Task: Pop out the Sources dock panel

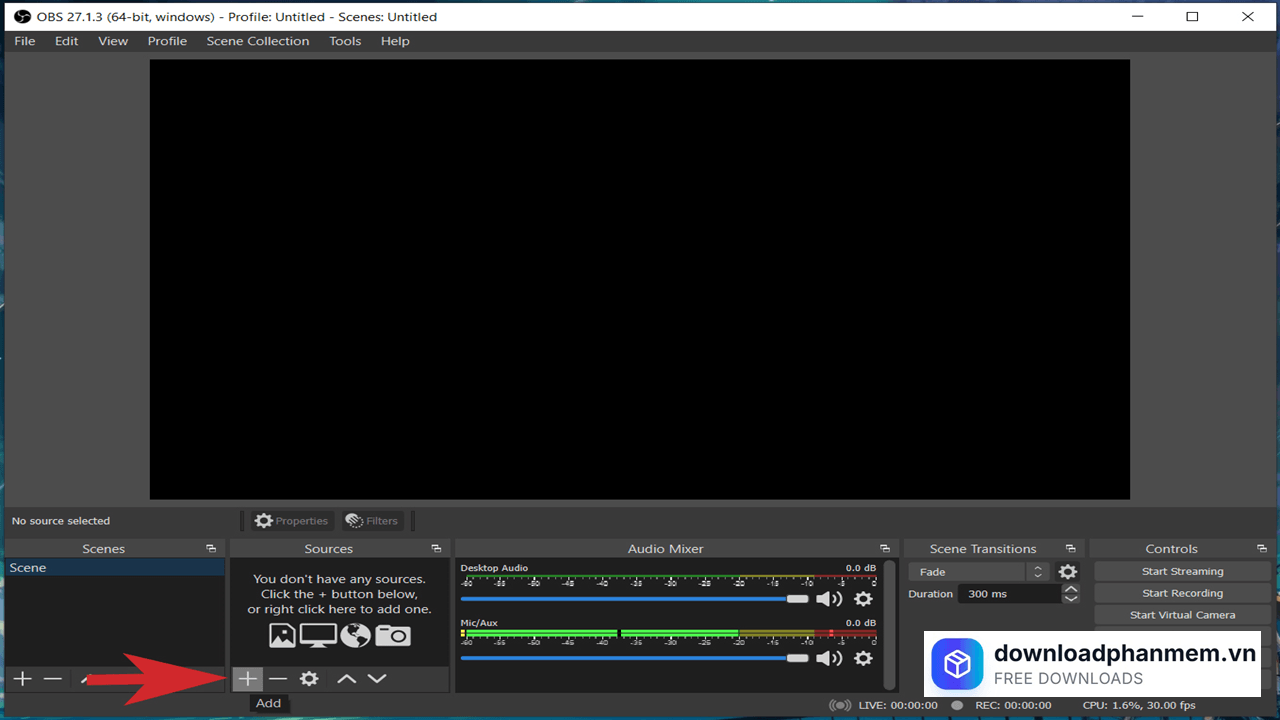Action: (436, 549)
